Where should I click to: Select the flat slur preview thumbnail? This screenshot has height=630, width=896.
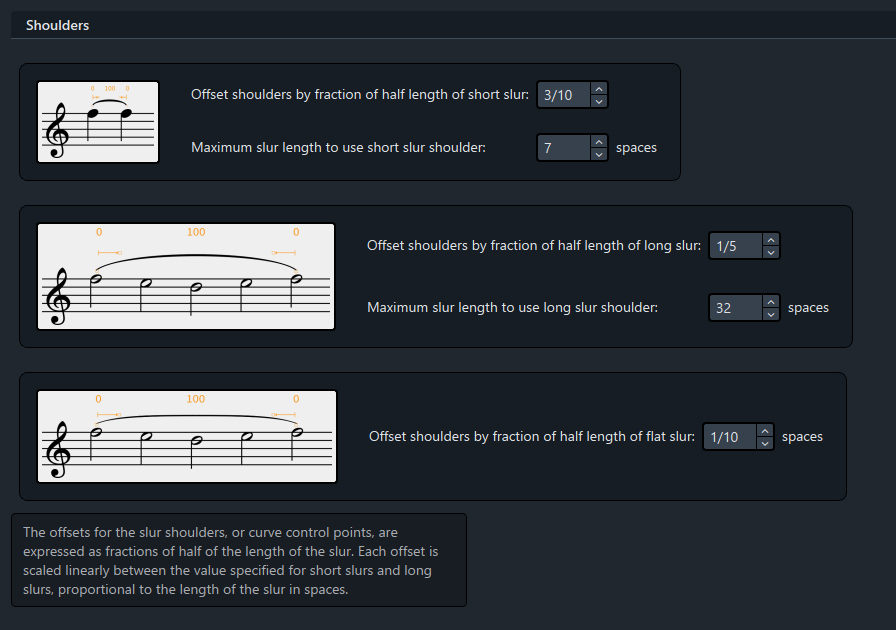[187, 436]
